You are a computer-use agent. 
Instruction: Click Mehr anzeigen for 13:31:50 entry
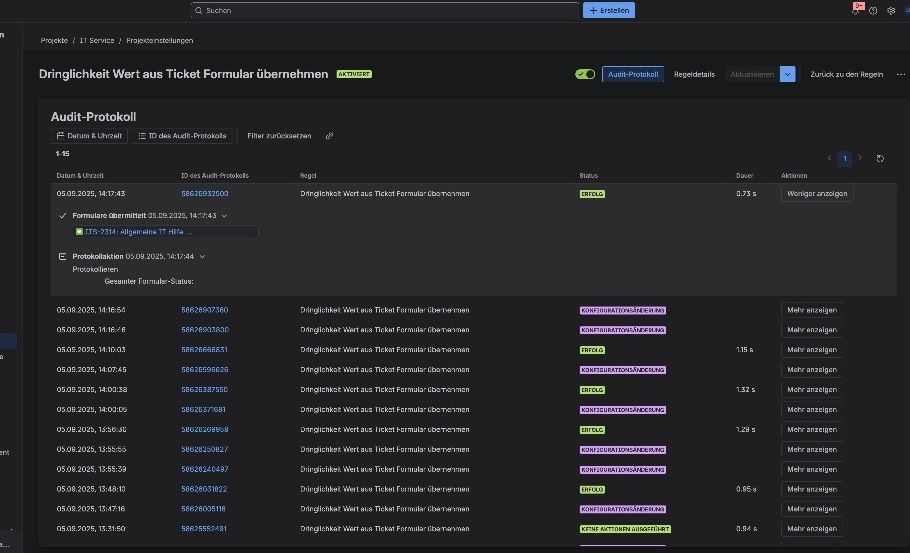(x=811, y=529)
